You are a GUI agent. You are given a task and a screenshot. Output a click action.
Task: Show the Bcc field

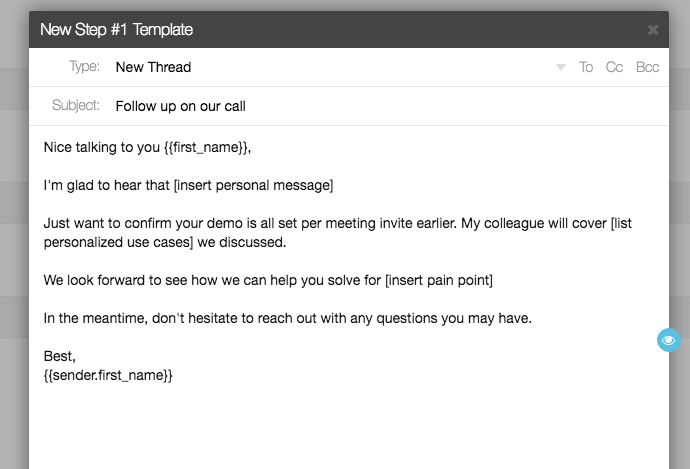pos(647,68)
